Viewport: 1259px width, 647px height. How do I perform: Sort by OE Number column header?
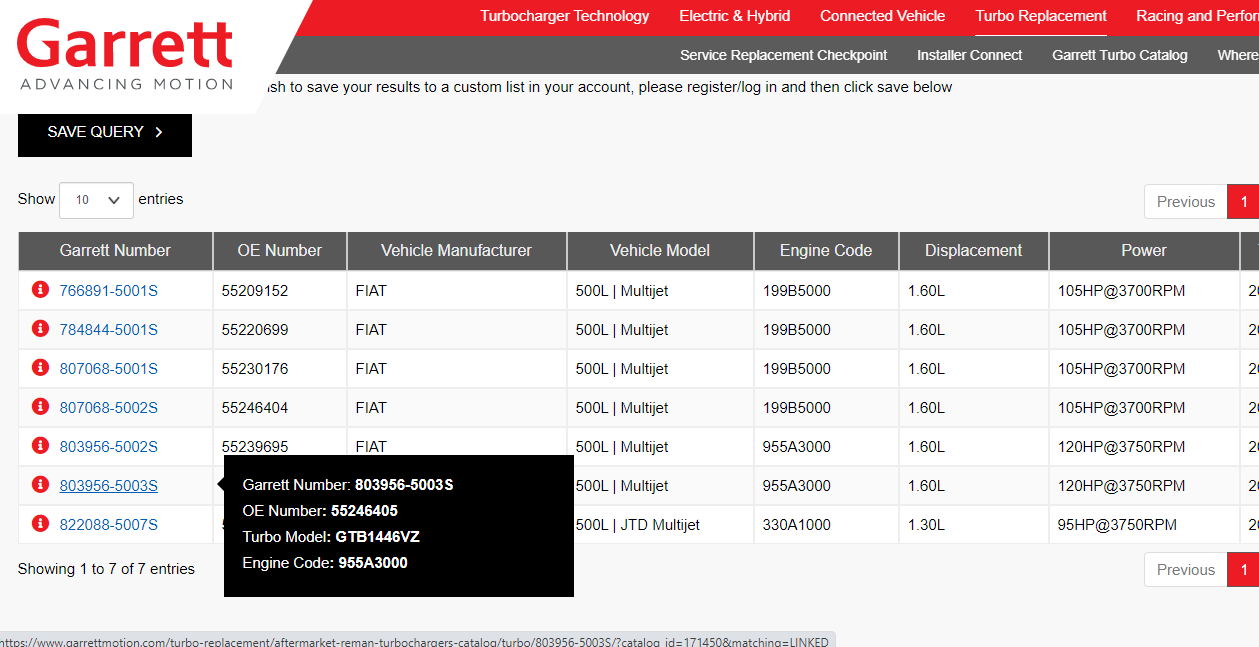tap(280, 251)
